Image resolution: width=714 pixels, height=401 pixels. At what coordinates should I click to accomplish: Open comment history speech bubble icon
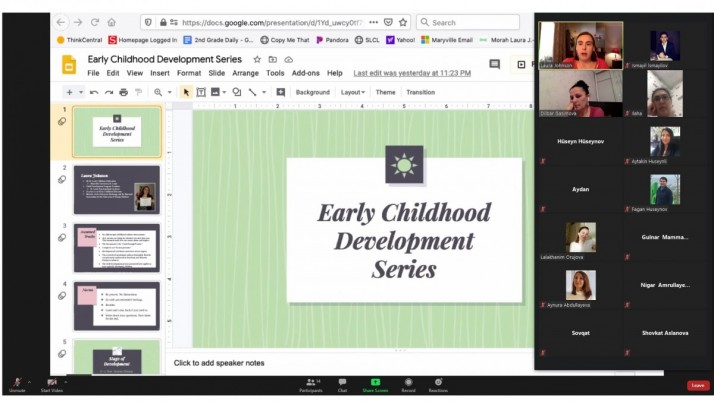(494, 65)
